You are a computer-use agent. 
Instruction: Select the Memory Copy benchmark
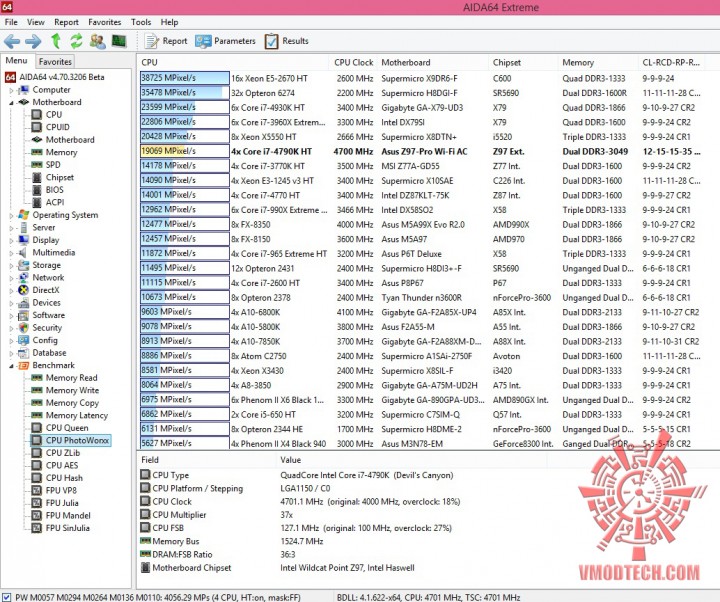point(72,403)
